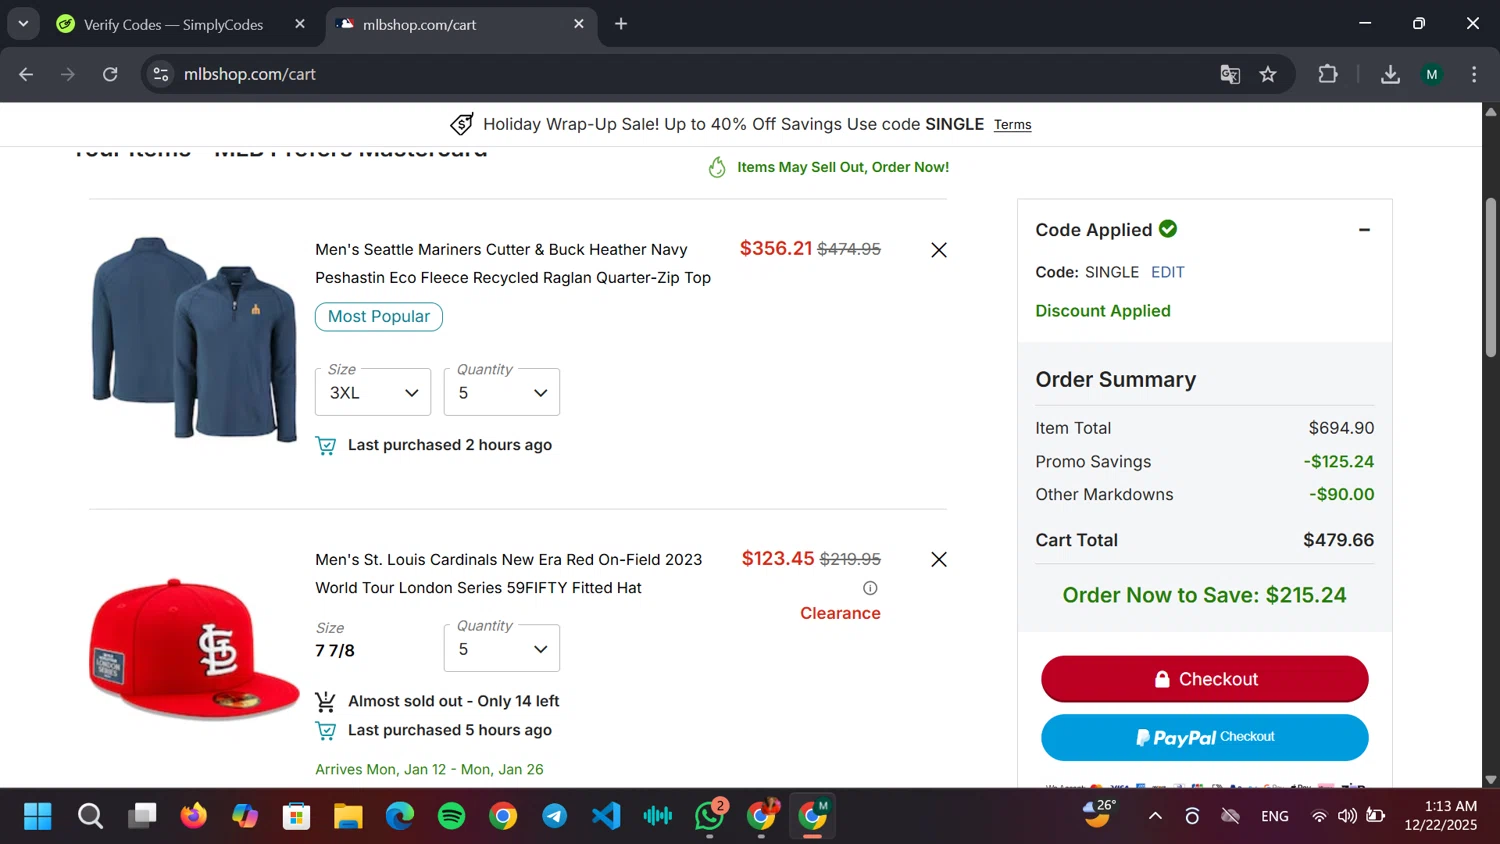Open the Chrome profile M avatar
Image resolution: width=1500 pixels, height=844 pixels.
[1432, 74]
